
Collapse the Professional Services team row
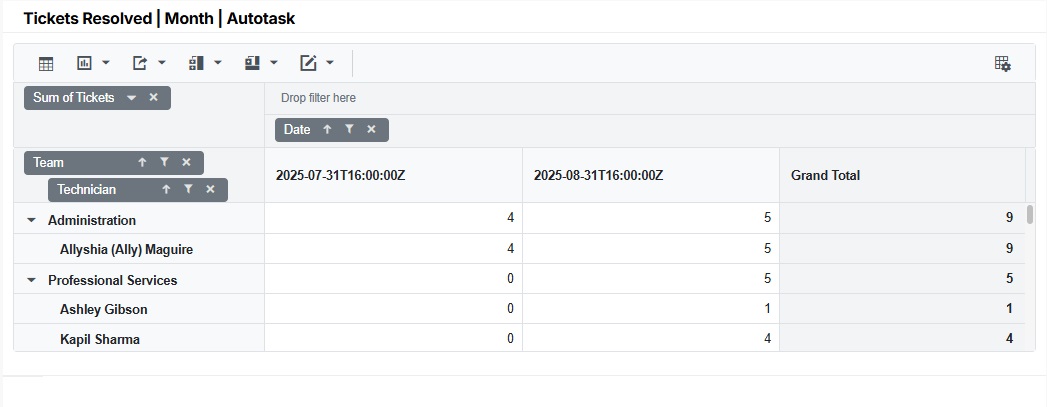[31, 280]
